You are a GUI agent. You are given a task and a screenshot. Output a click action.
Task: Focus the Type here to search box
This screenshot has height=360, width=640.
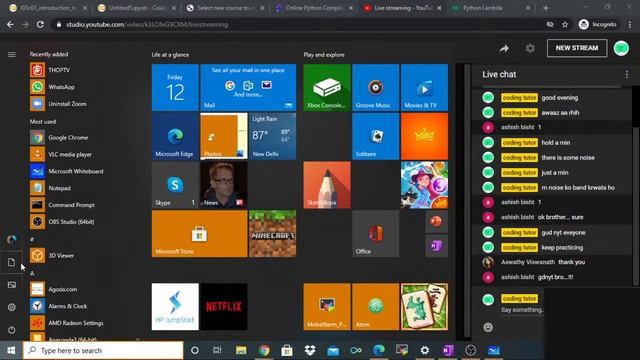click(x=103, y=350)
